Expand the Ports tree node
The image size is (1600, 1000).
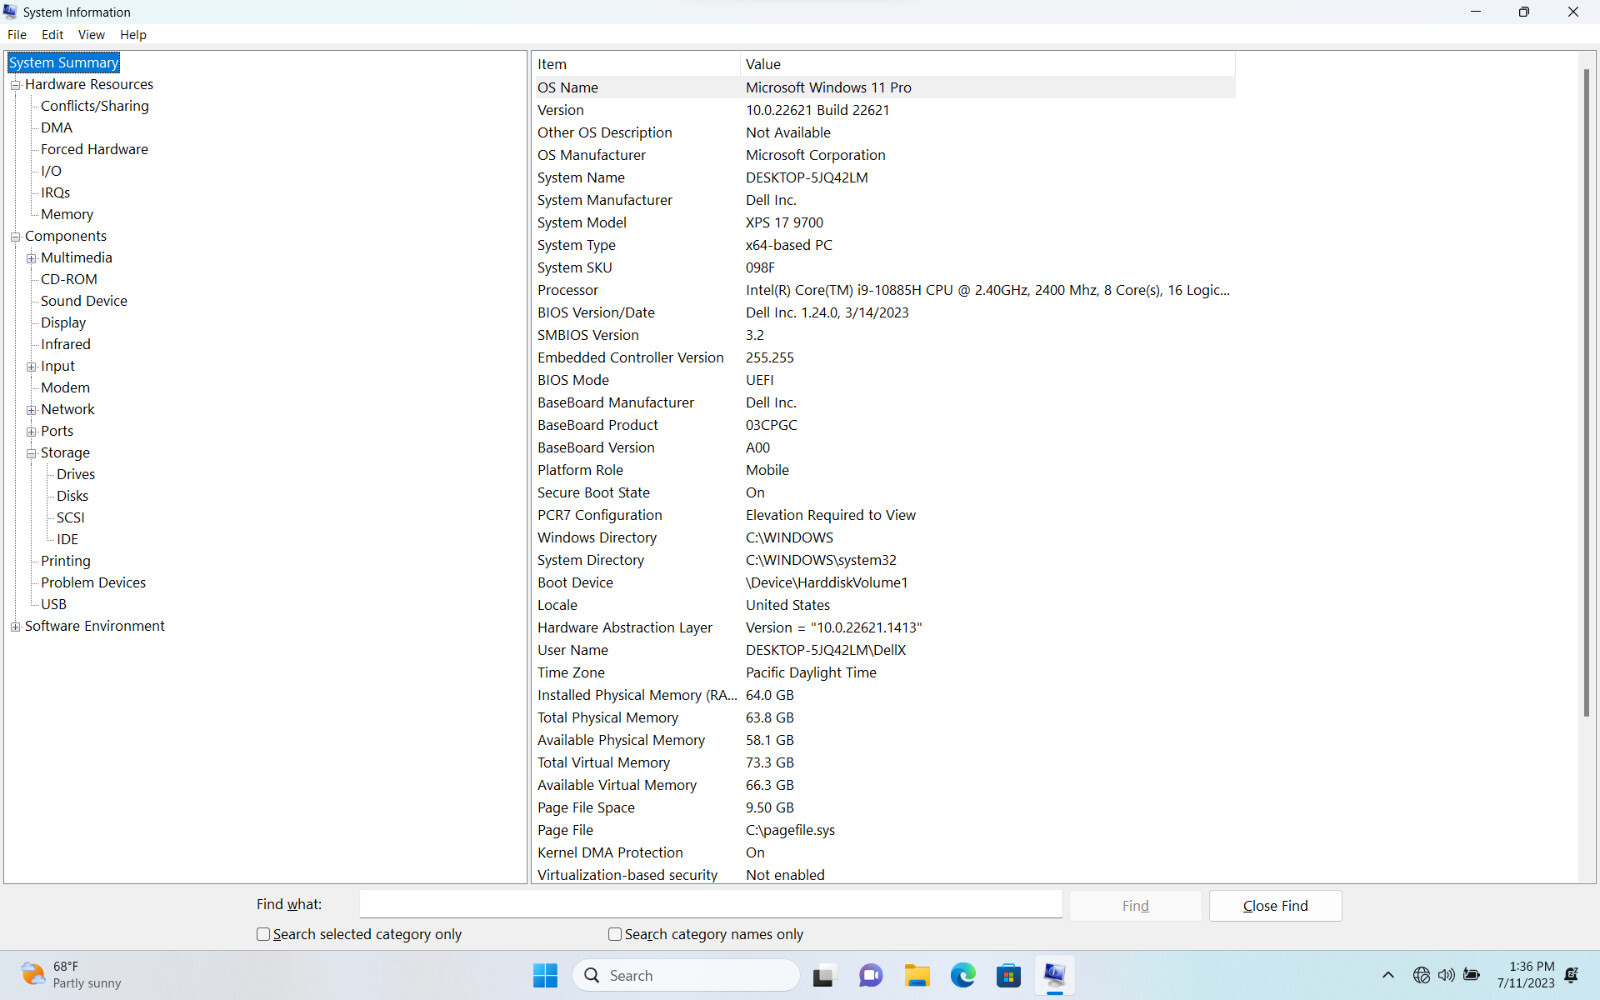[32, 432]
